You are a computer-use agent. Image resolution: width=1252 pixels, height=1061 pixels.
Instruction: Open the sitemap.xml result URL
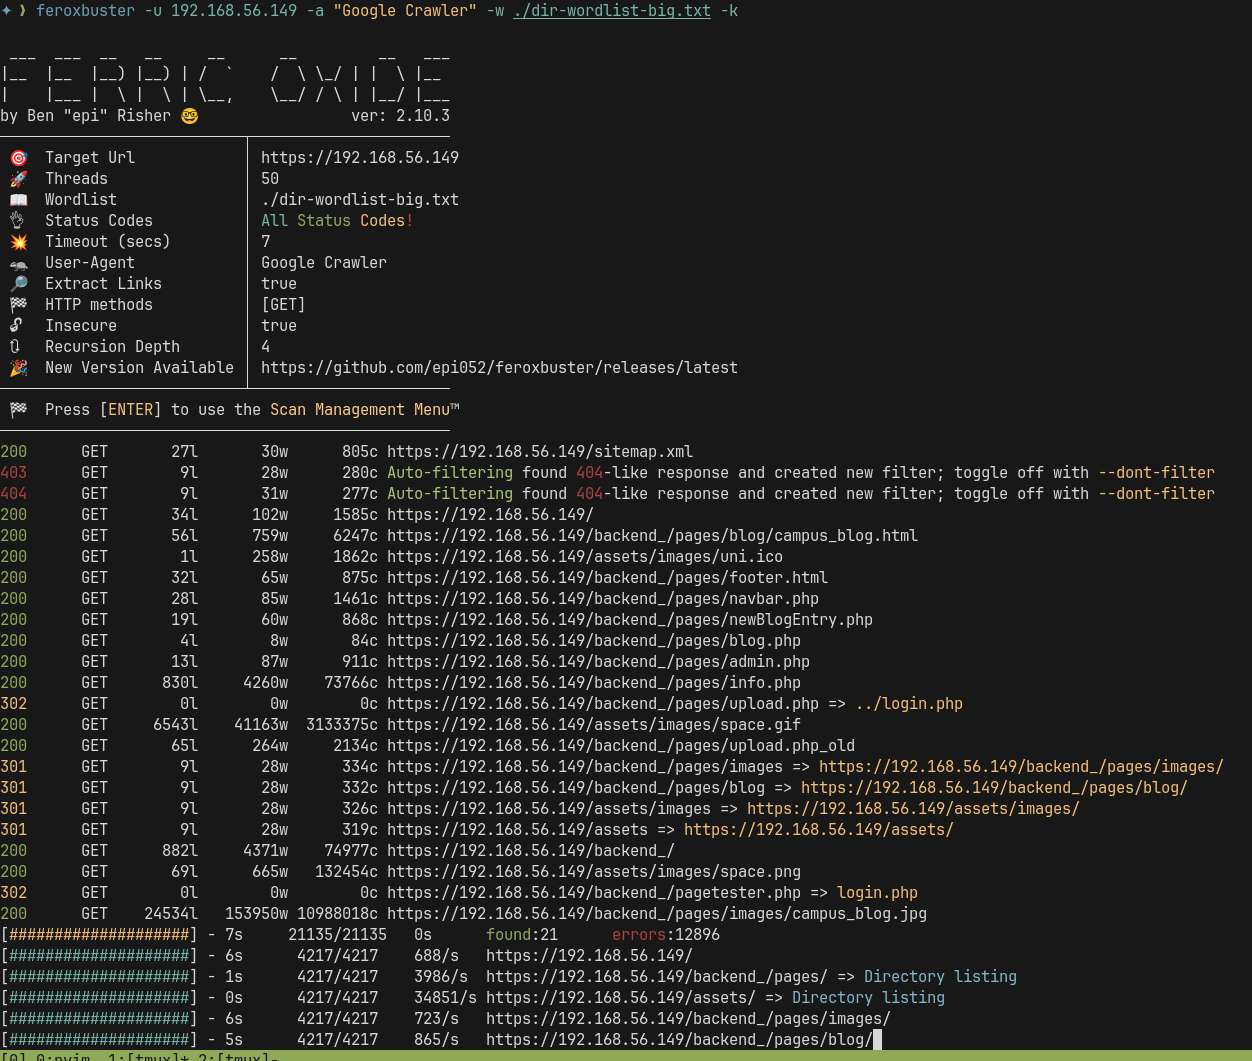(540, 452)
